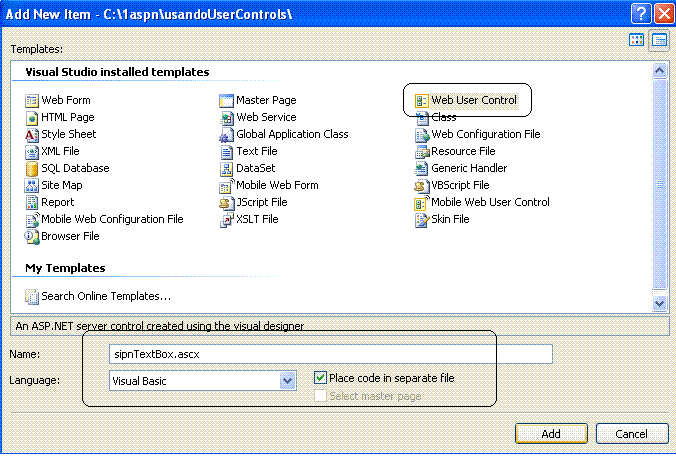The width and height of the screenshot is (676, 456).
Task: Switch templates to small icons view
Action: click(x=660, y=41)
